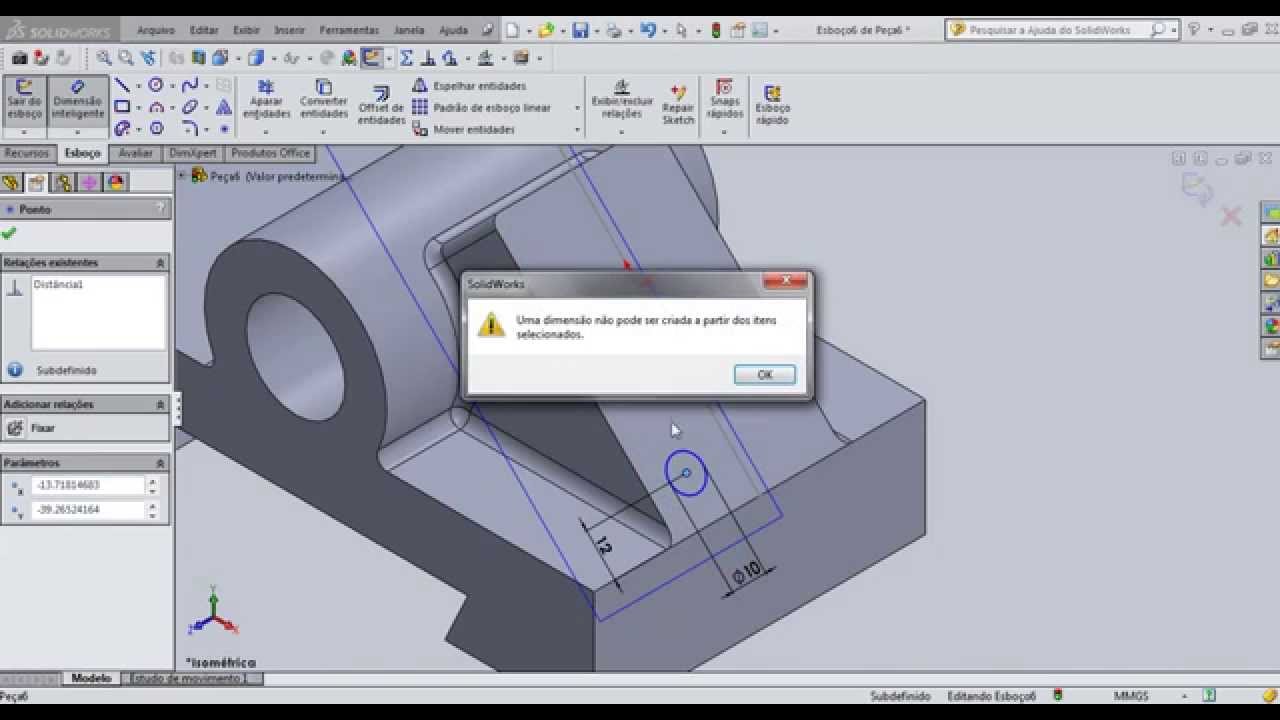Viewport: 1280px width, 720px height.
Task: Open dropdown arrow under Snaps rápidos
Action: click(725, 132)
